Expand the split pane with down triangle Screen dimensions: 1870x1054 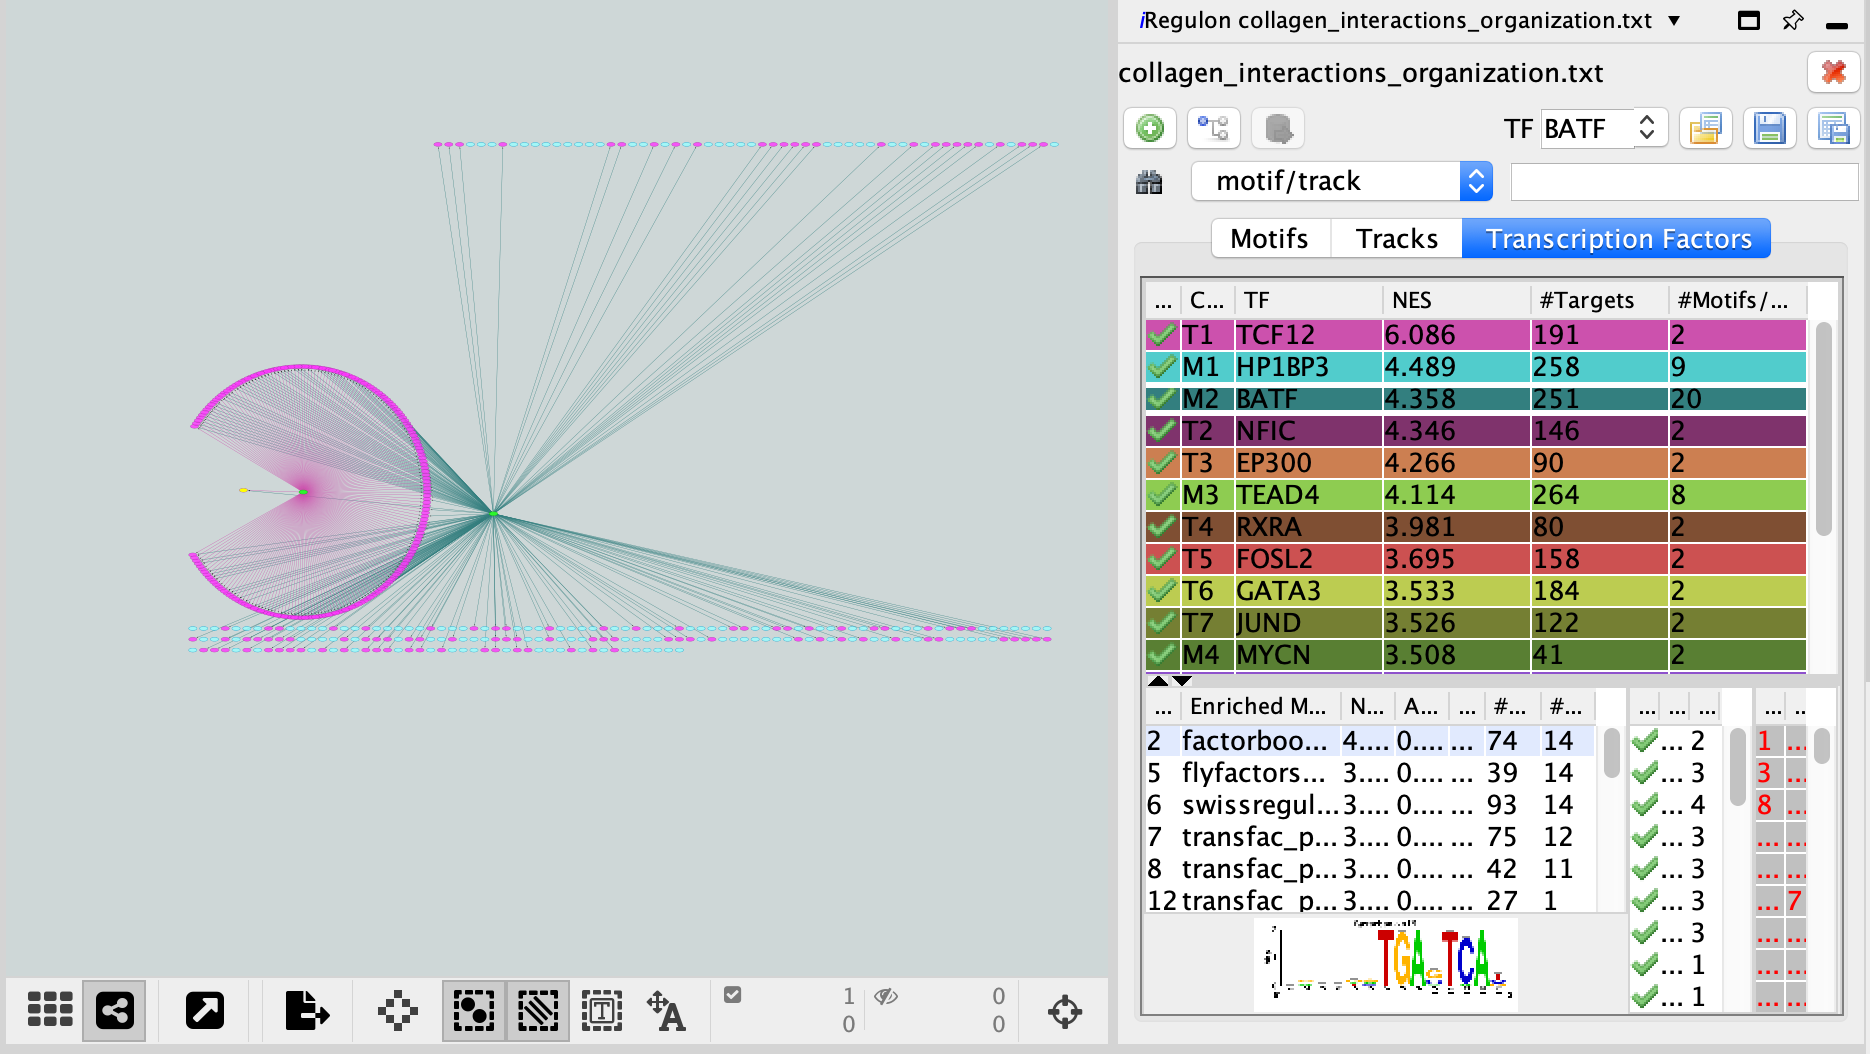tap(1182, 681)
